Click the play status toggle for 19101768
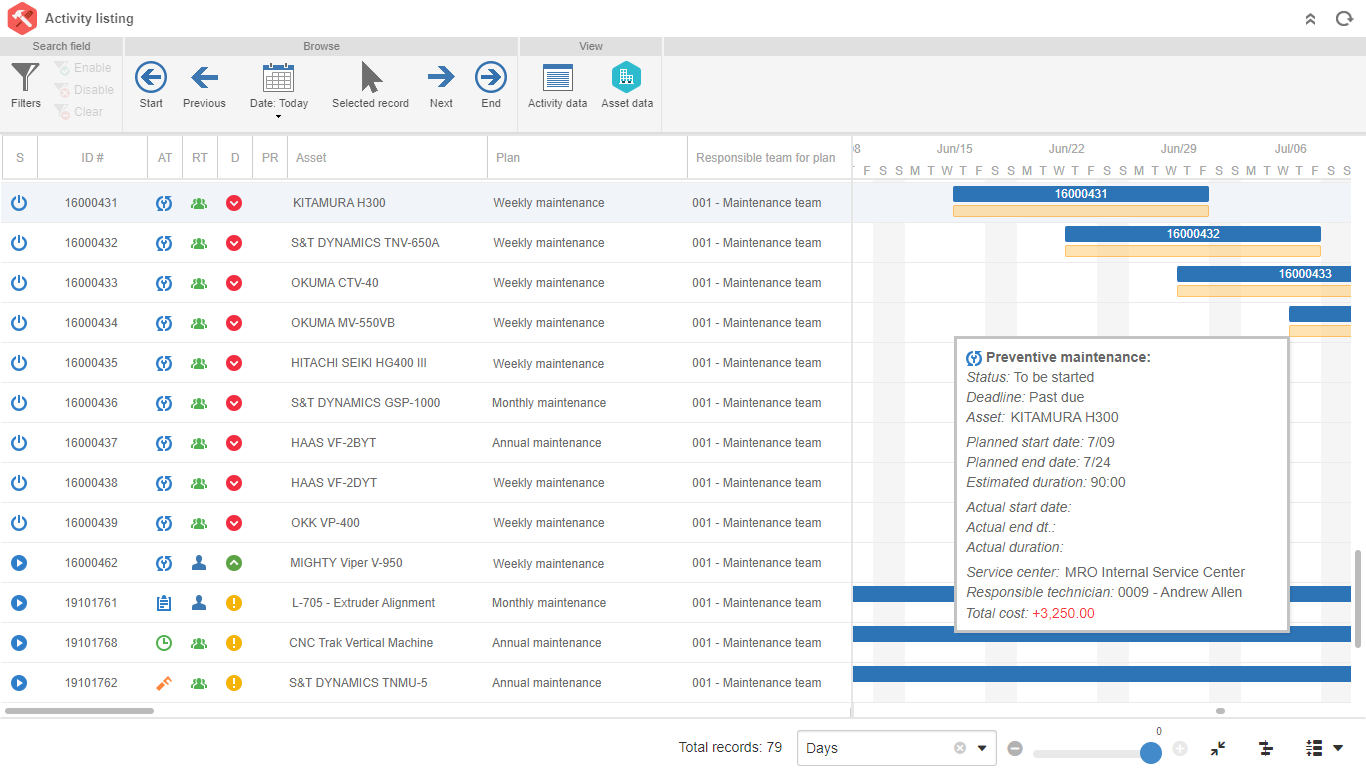The image size is (1366, 768). 18,643
